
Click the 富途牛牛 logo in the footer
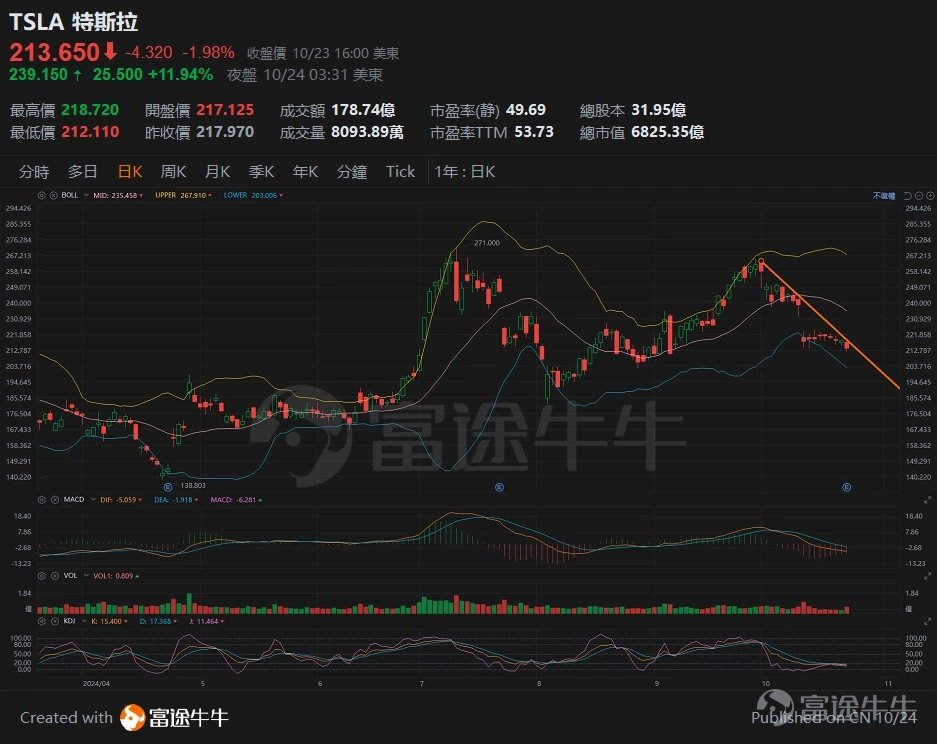click(174, 717)
